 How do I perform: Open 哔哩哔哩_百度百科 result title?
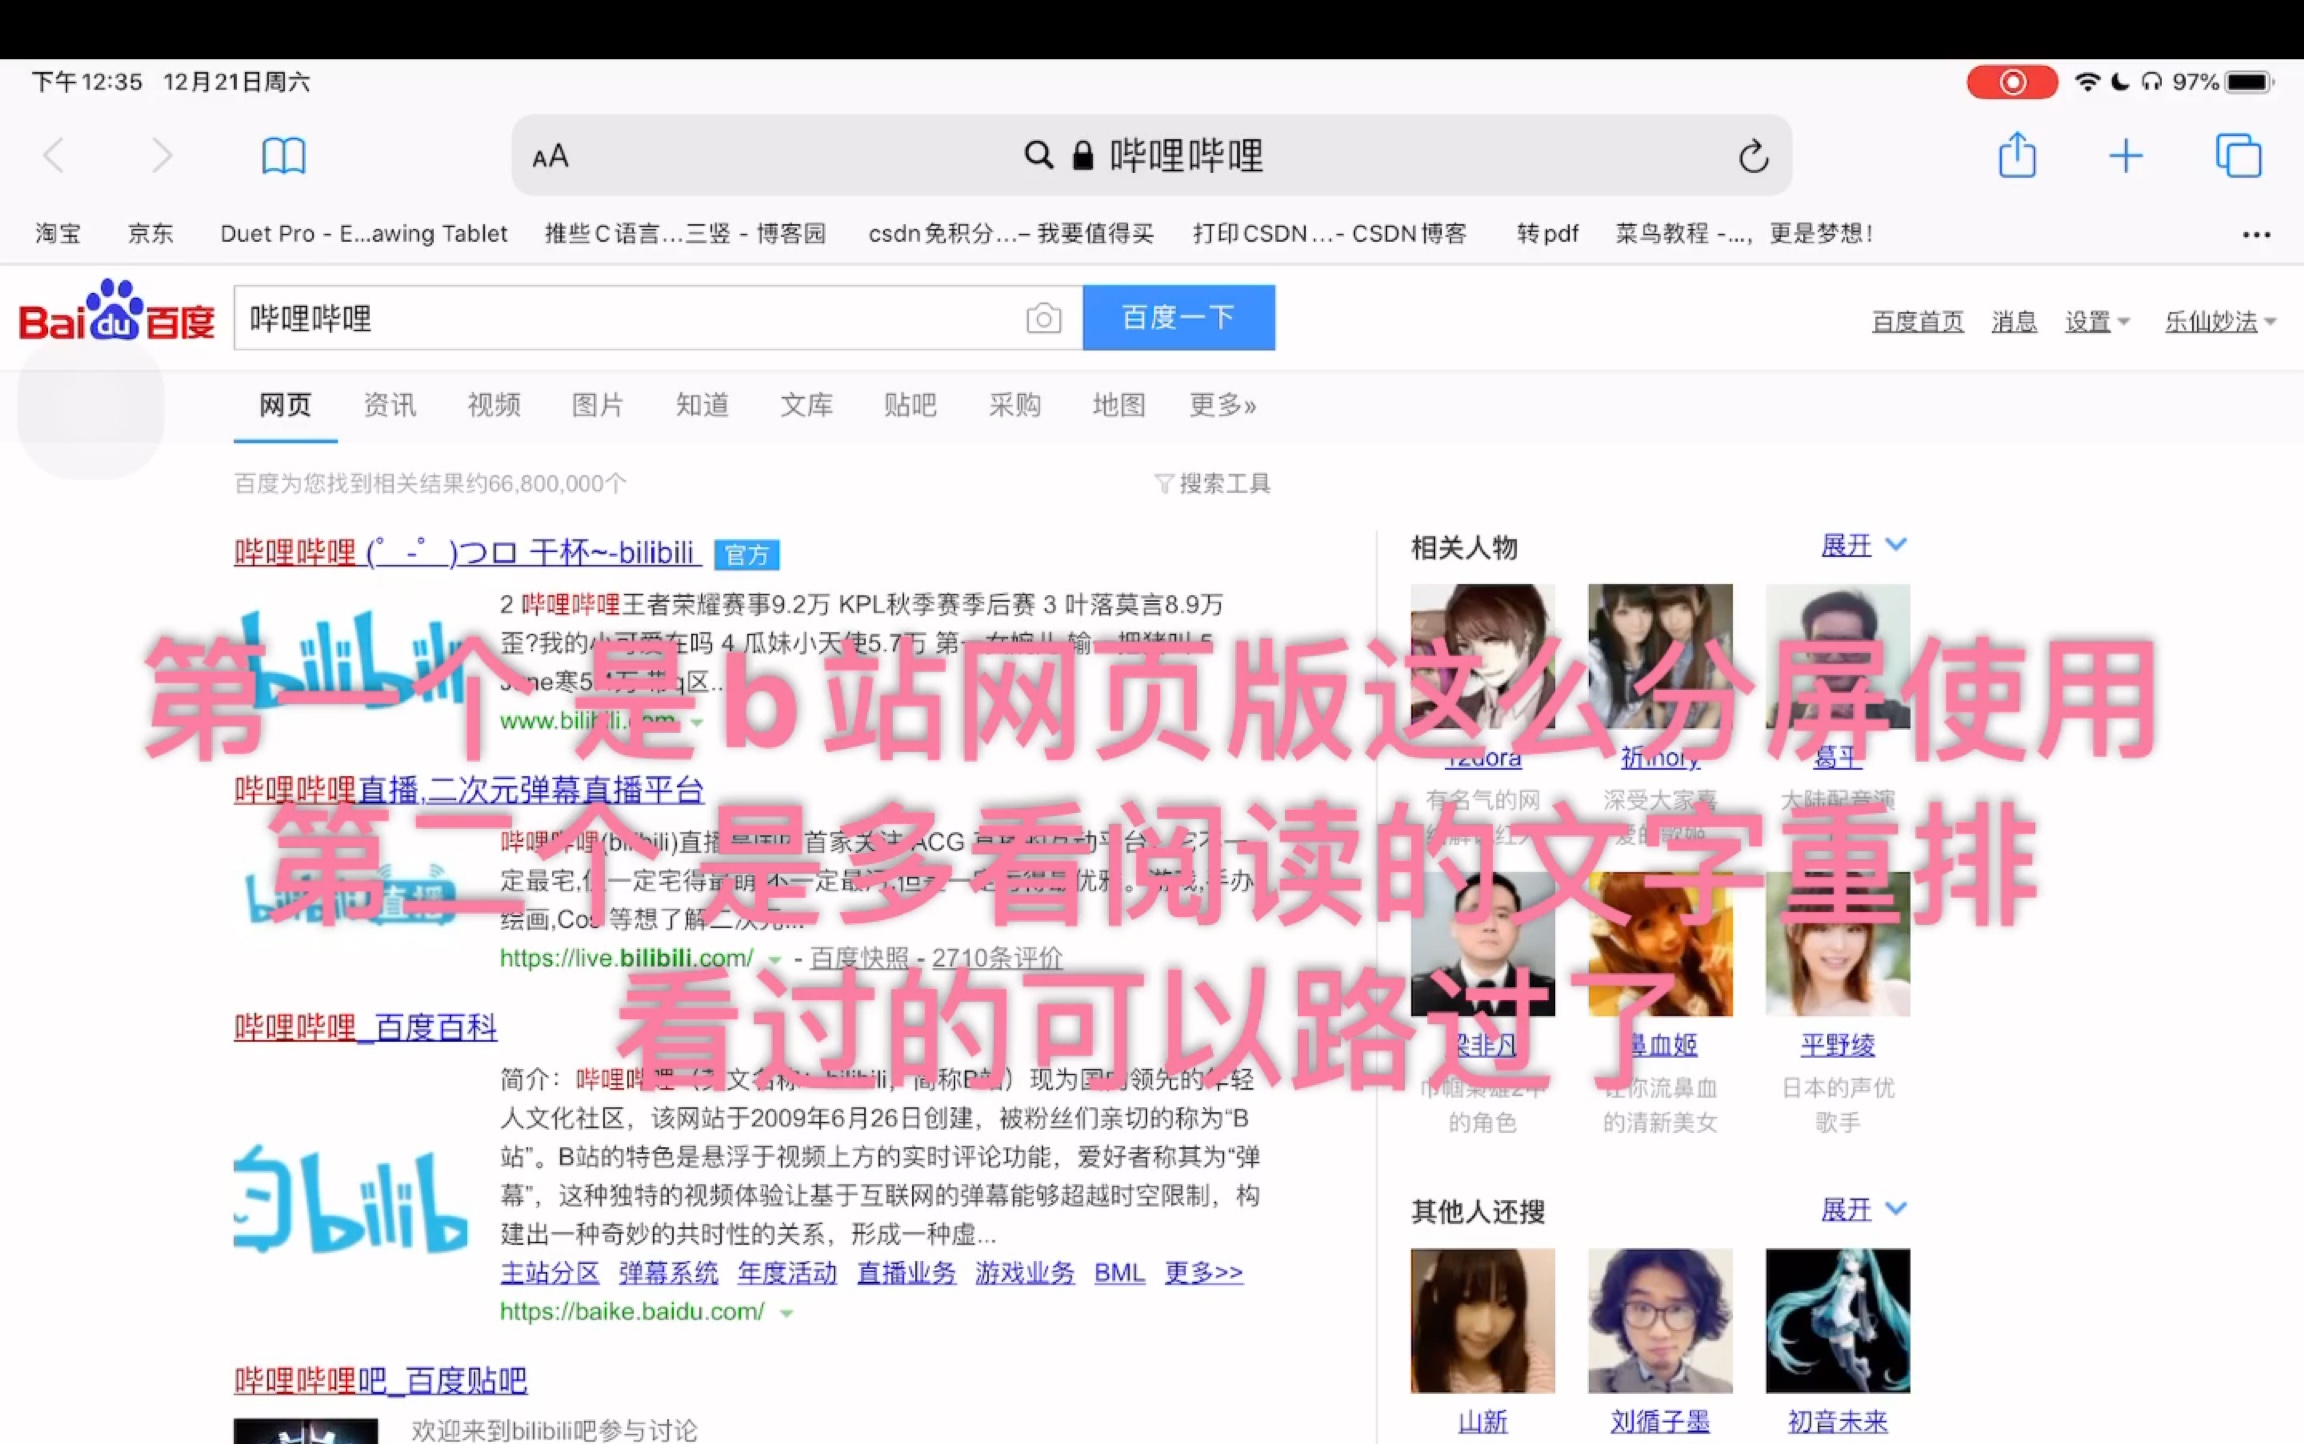[x=365, y=1027]
